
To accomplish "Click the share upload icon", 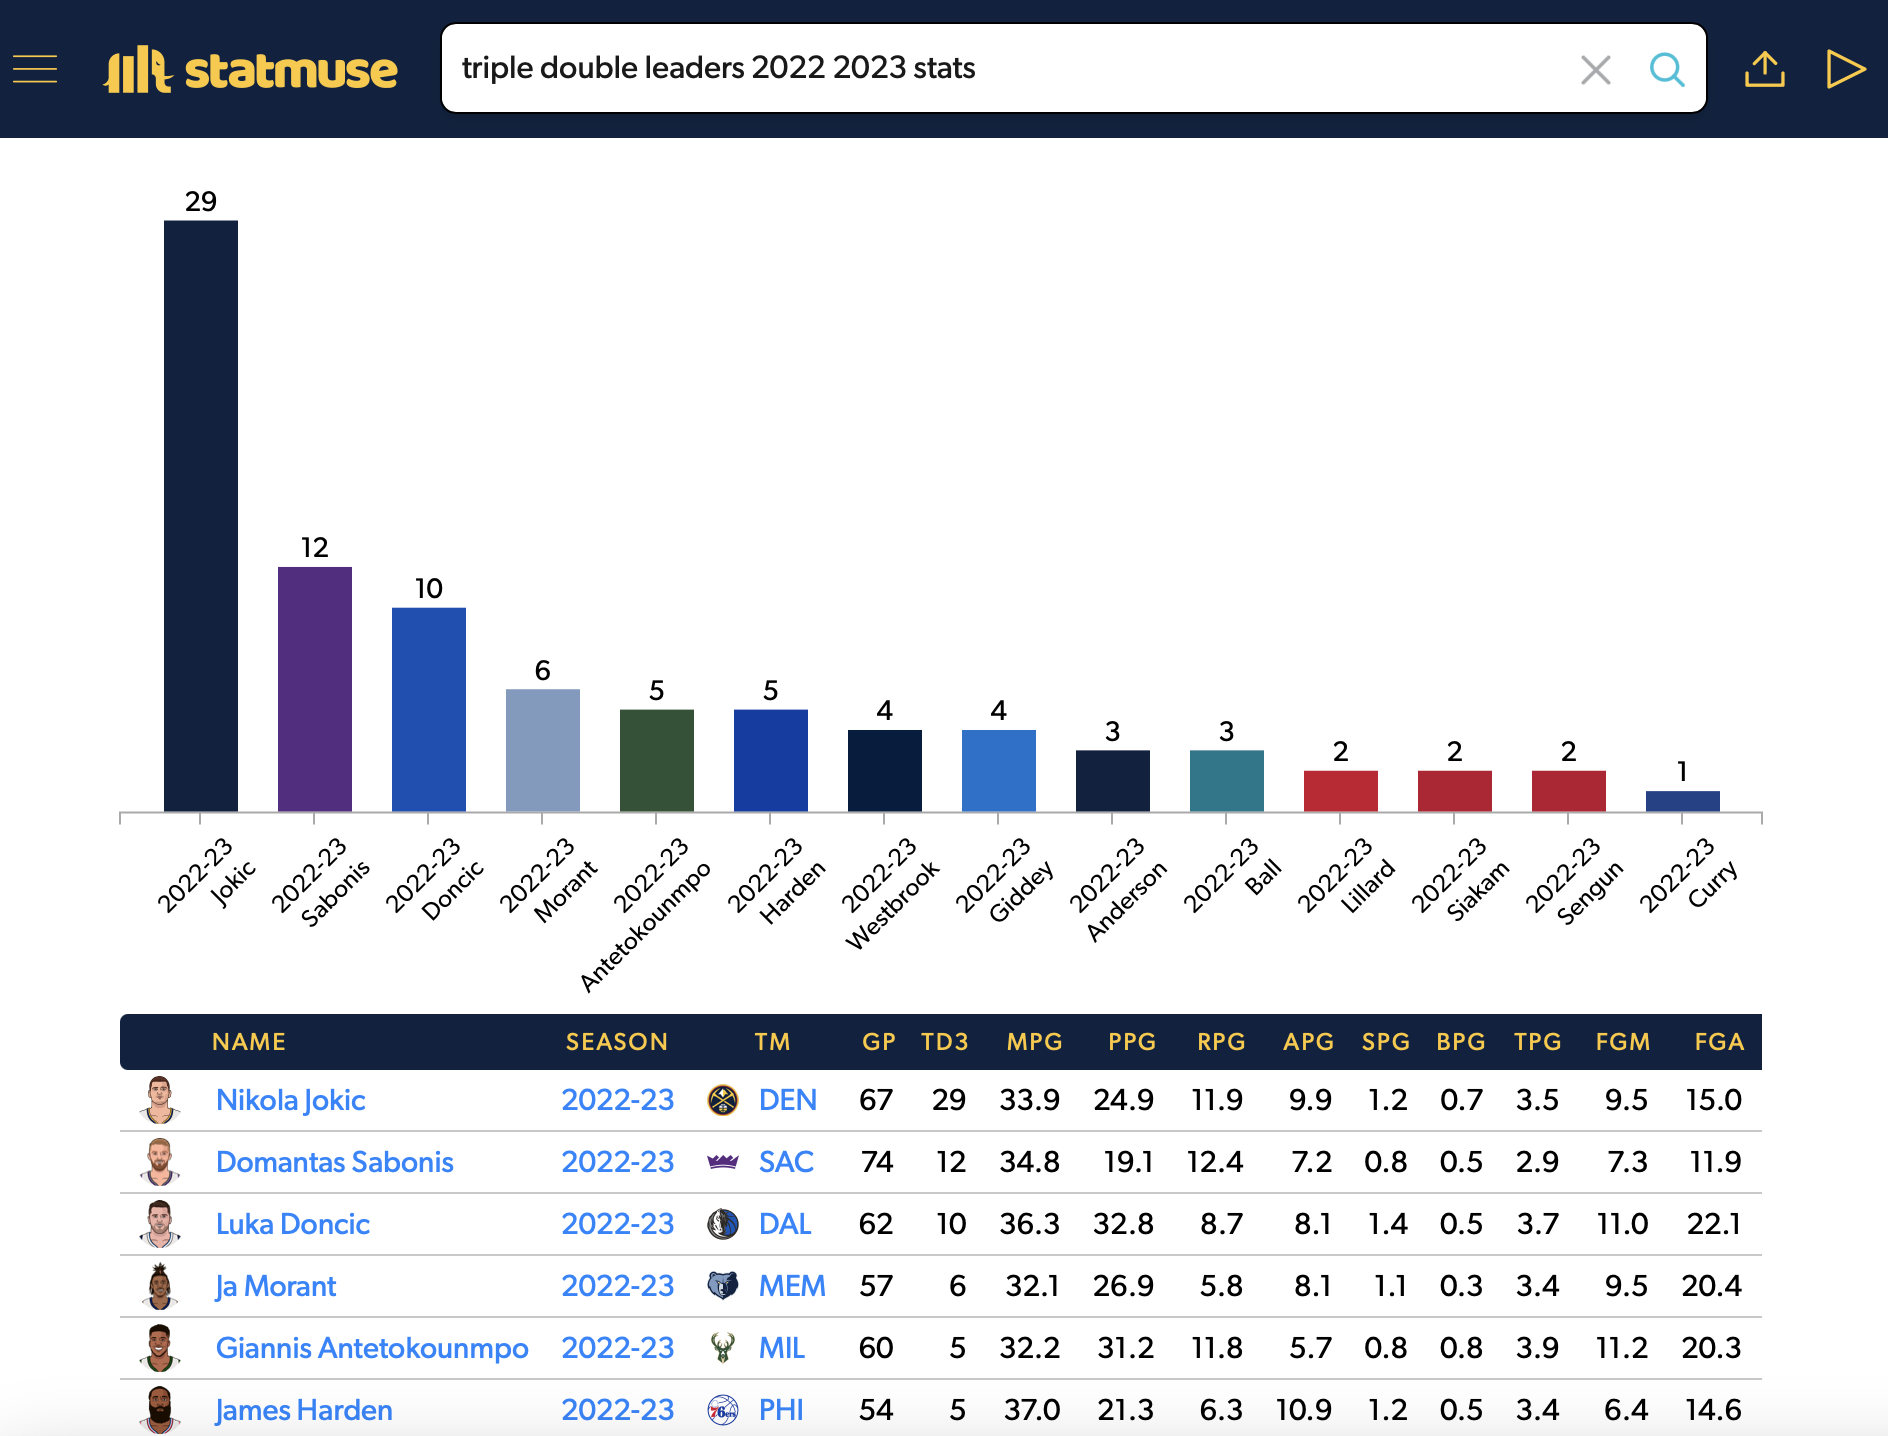I will pyautogui.click(x=1765, y=69).
